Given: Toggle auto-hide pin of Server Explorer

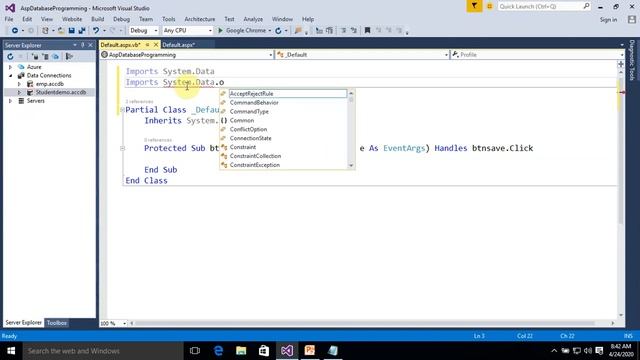Looking at the screenshot, I should (82, 45).
